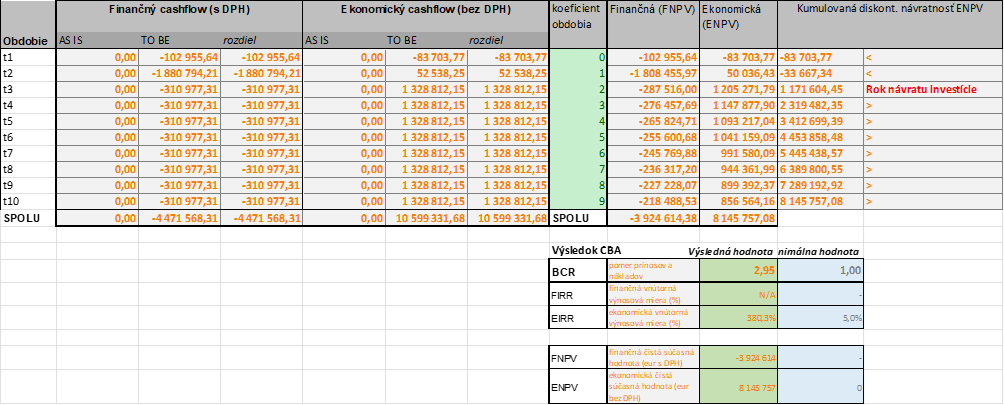Viewport: 1004px width, 405px height.
Task: Click the red 'Rok návratu investície' cell
Action: pyautogui.click(x=932, y=89)
